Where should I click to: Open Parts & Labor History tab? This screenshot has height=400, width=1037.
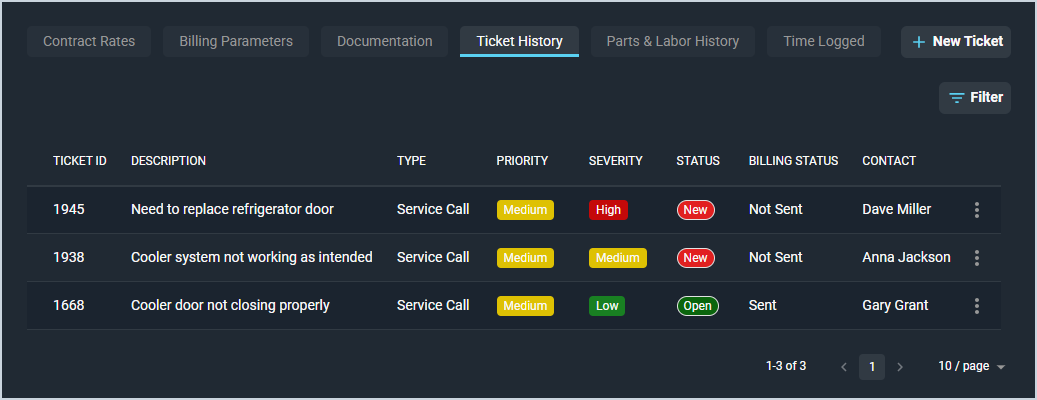tap(672, 42)
